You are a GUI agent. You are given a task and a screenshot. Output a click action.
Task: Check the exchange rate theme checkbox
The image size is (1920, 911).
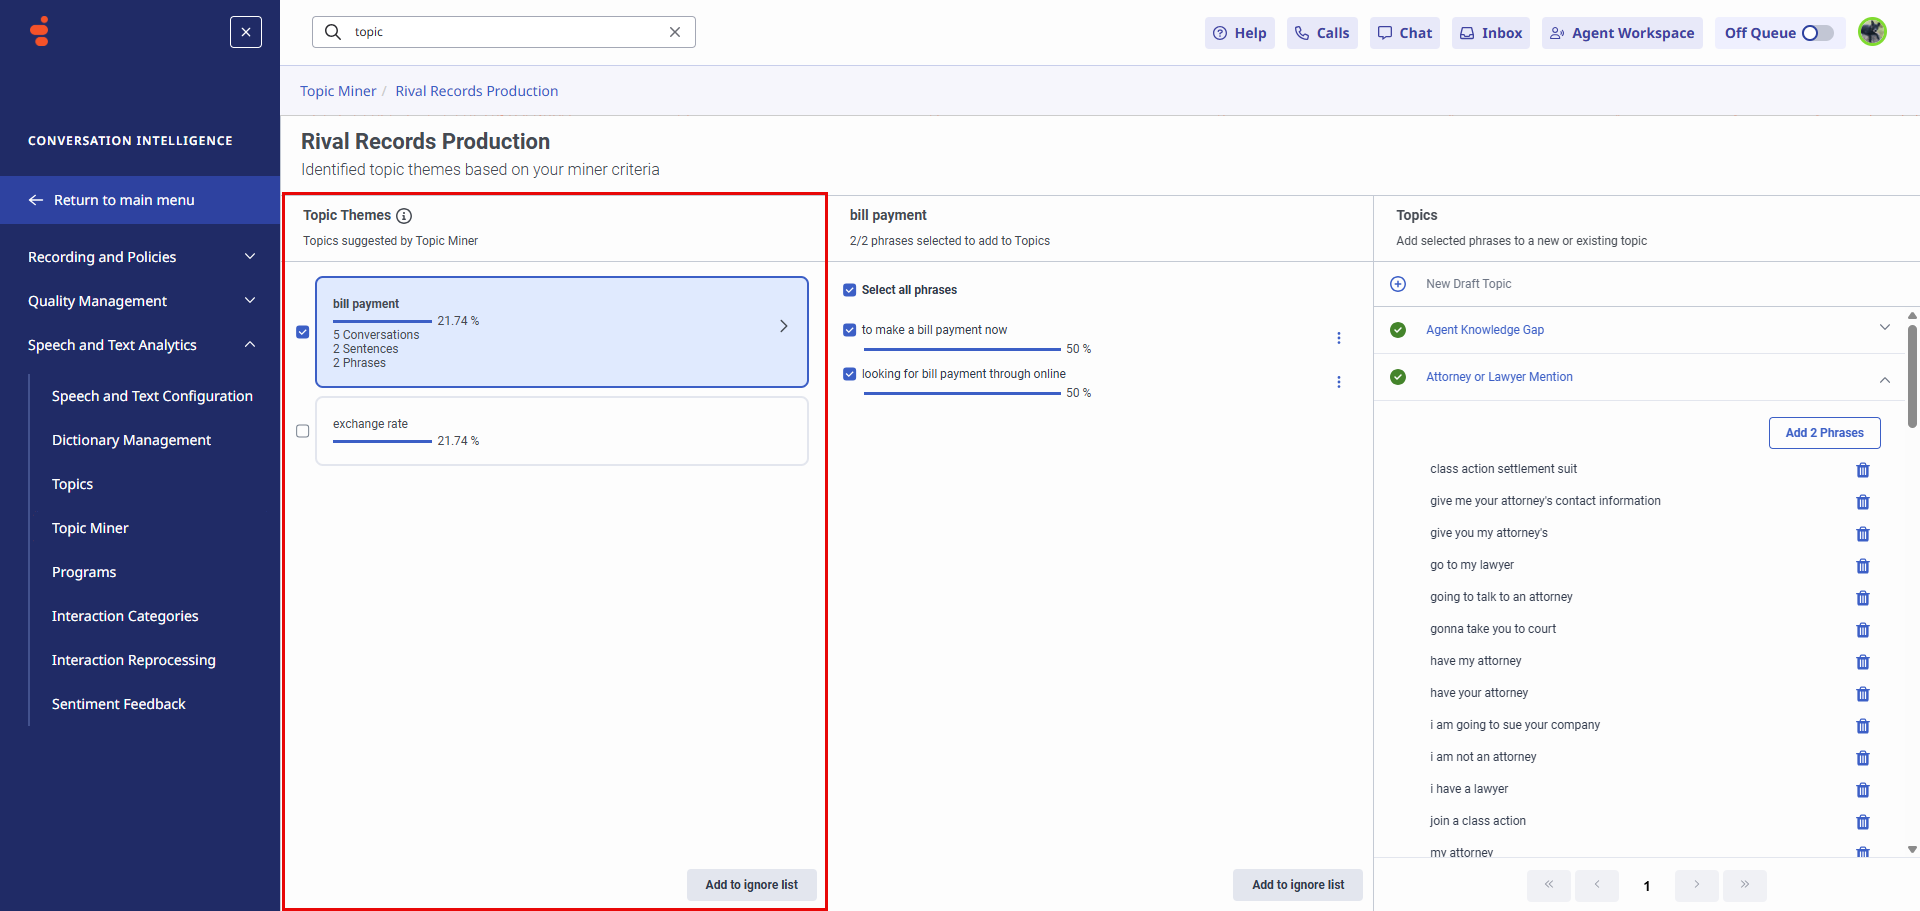click(303, 431)
